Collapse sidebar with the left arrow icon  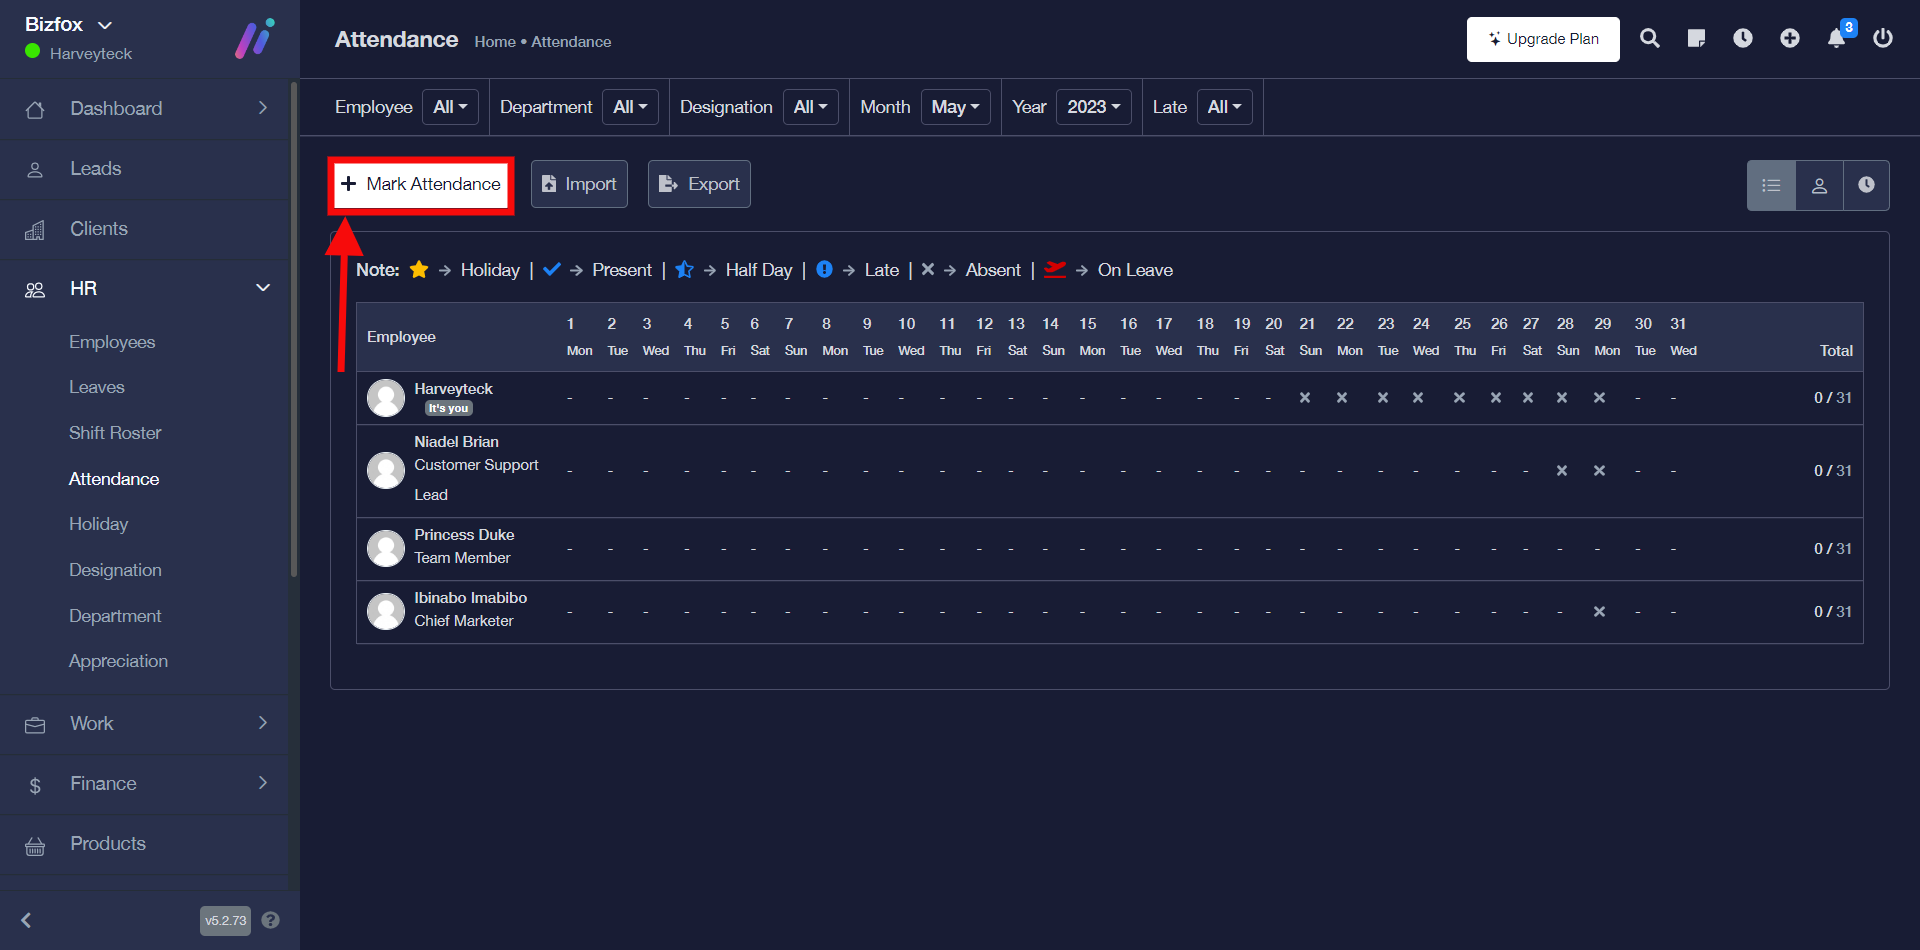tap(27, 920)
